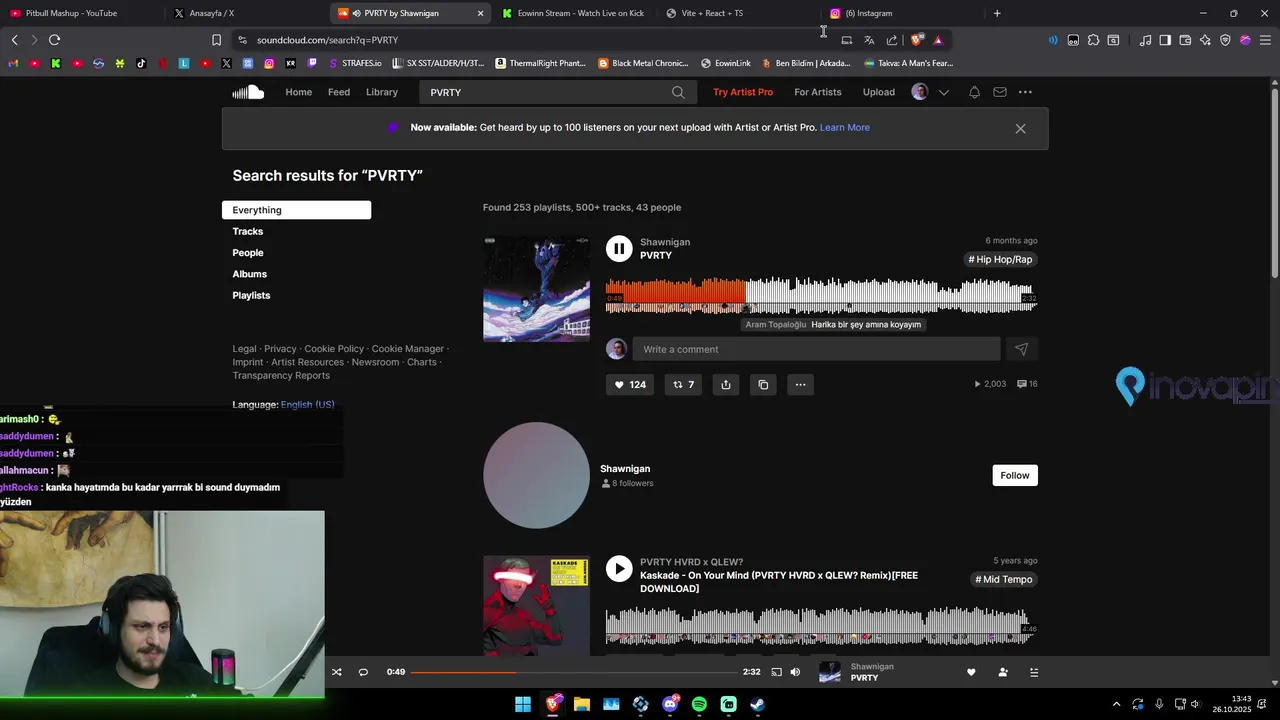1280x720 pixels.
Task: Follow the artist from the player bar
Action: [1003, 672]
